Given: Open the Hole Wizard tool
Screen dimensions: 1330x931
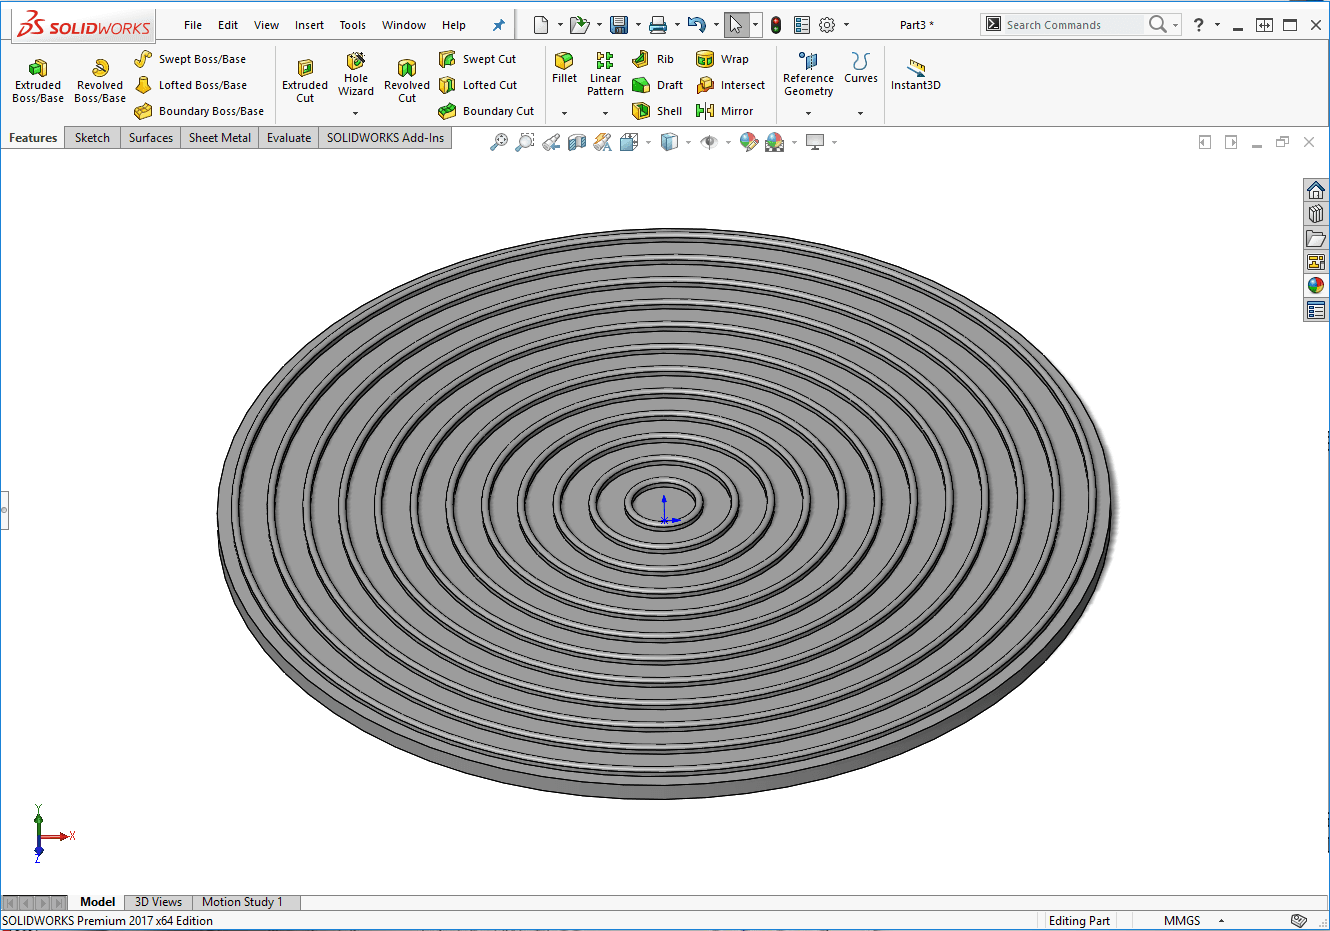Looking at the screenshot, I should pos(355,74).
